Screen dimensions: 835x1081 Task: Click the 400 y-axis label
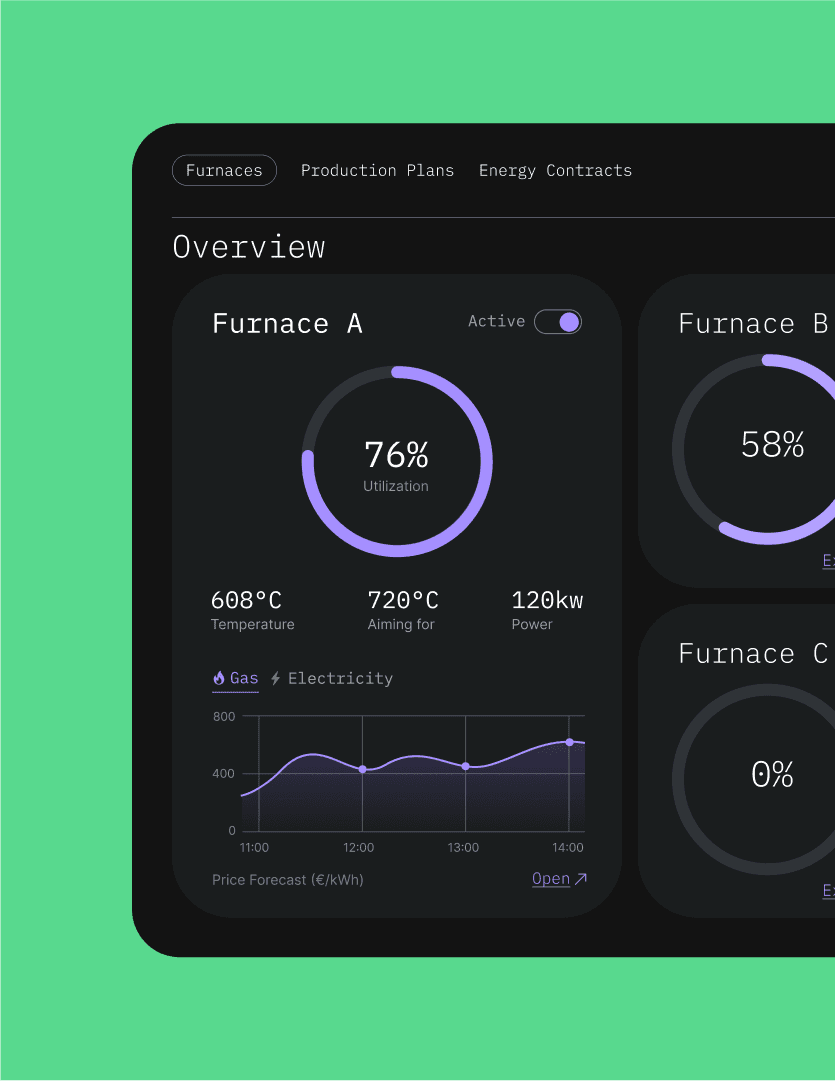pos(224,774)
